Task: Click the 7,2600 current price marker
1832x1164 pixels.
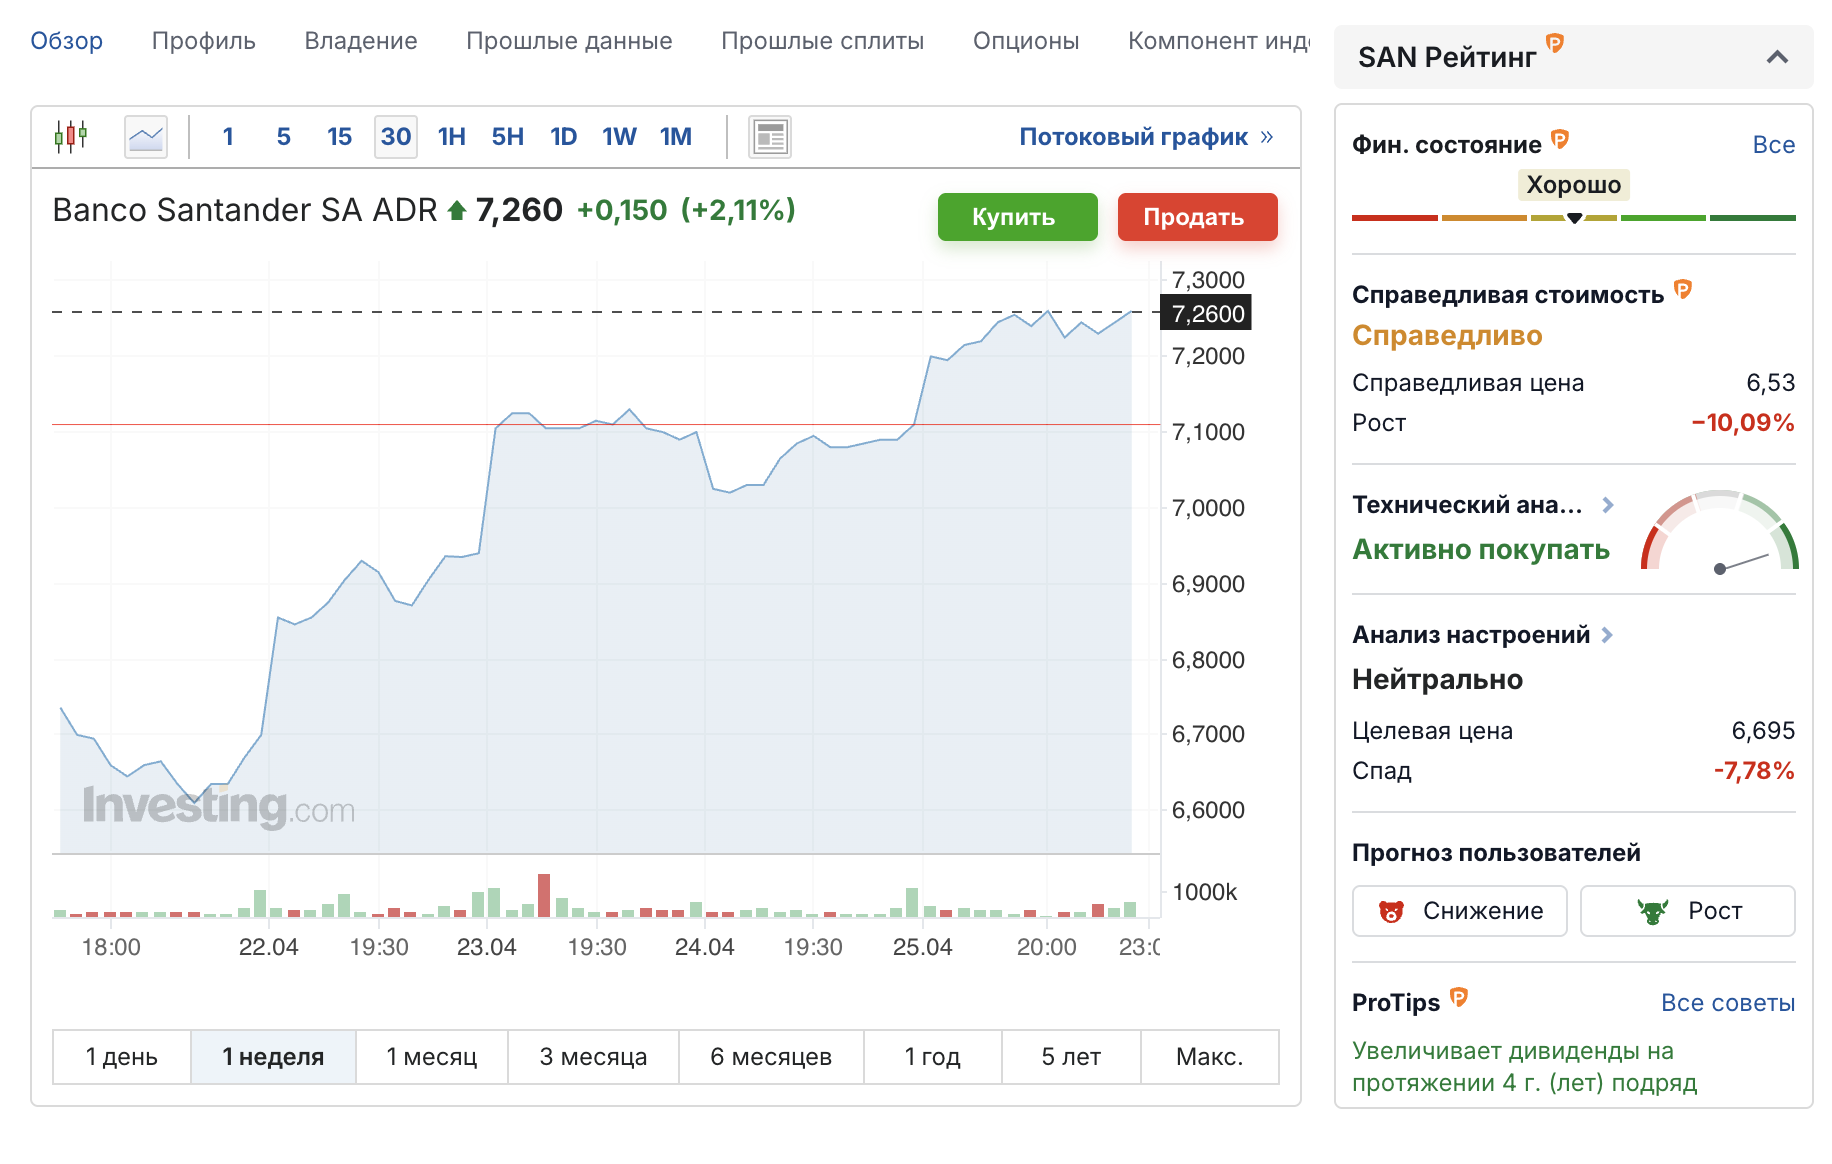Action: 1206,314
